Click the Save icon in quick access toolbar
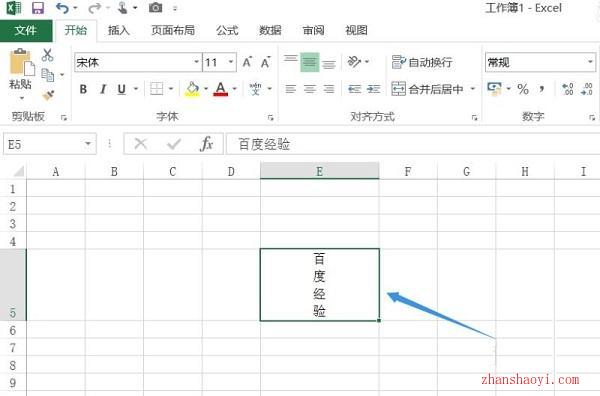 (38, 8)
